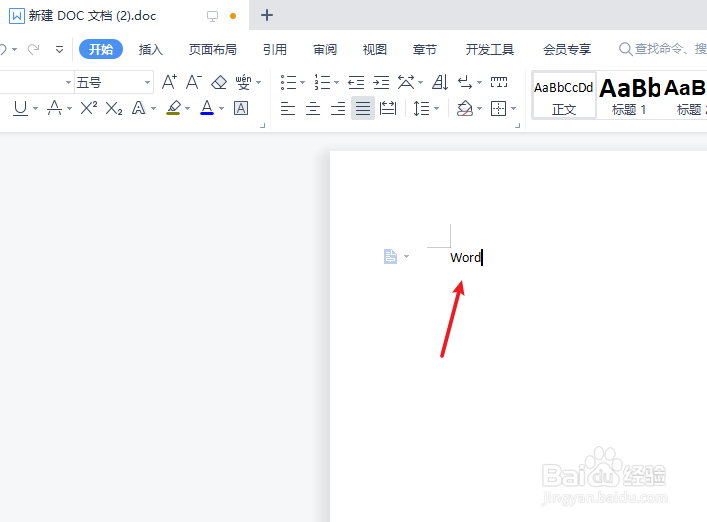Open the 引用 tab

(x=275, y=49)
